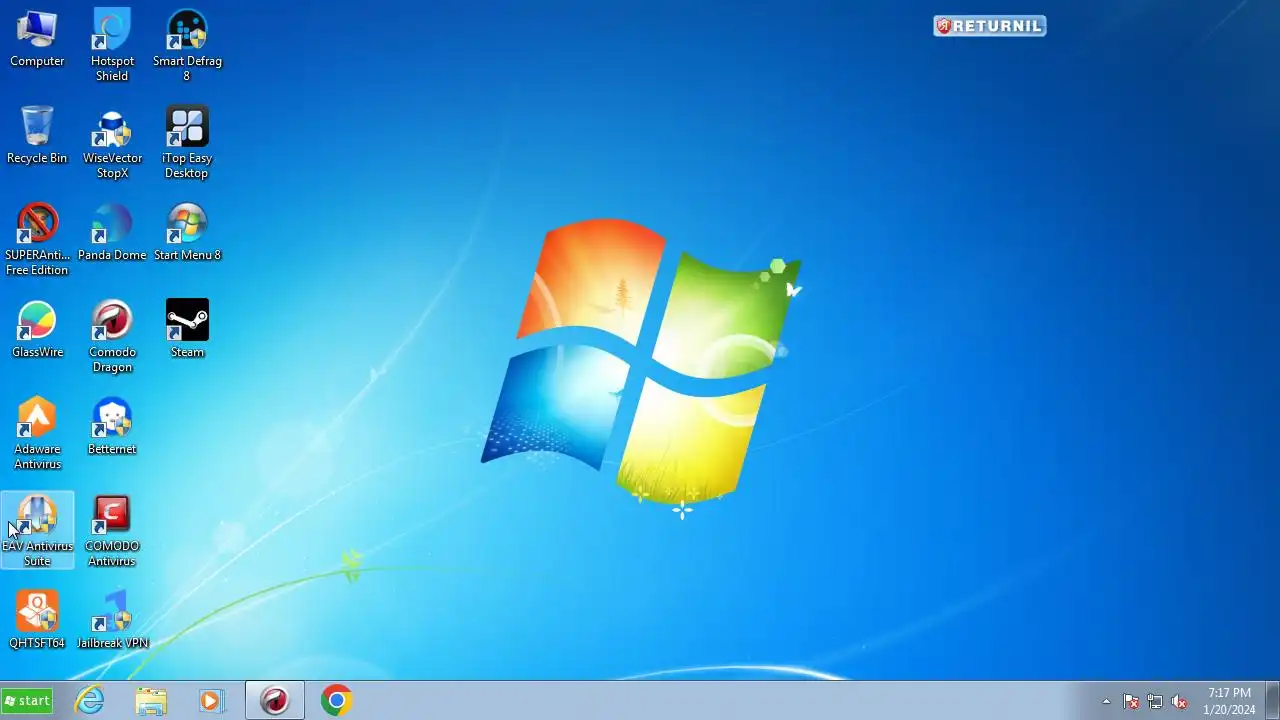Select the Jailbreak VPN shortcut
This screenshot has width=1280, height=720.
tap(112, 621)
